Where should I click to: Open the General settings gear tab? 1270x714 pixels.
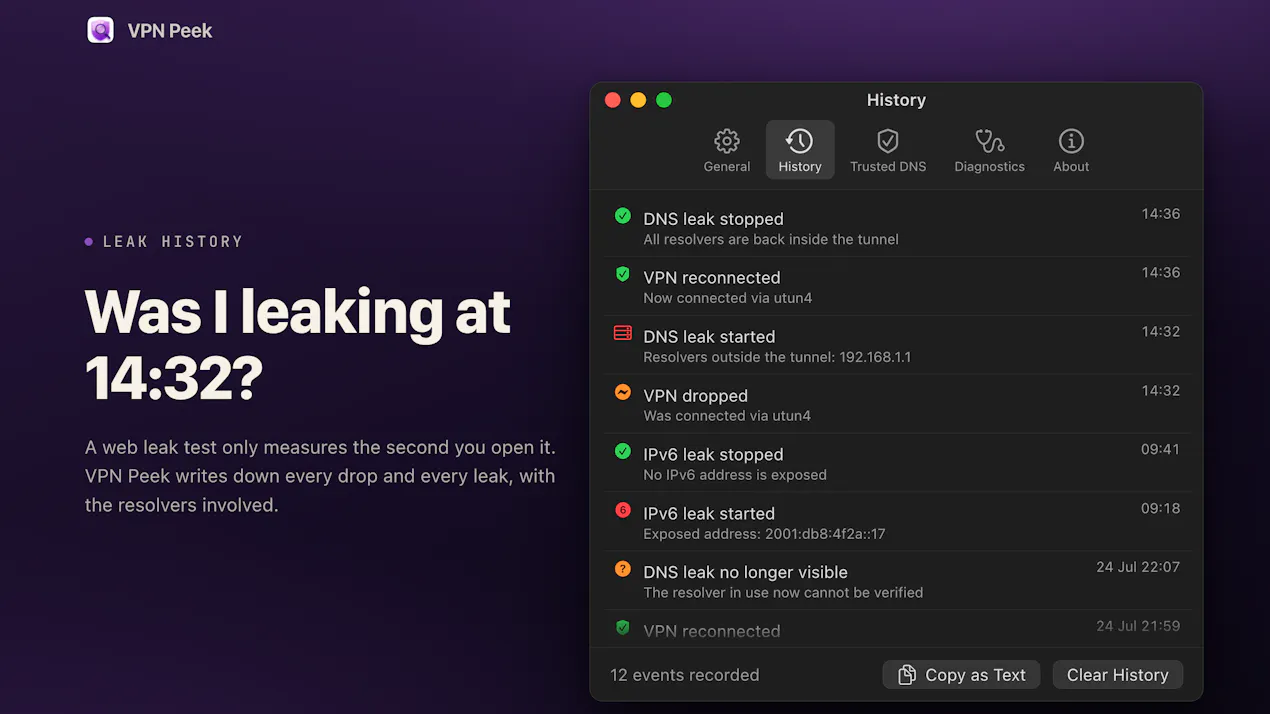727,151
